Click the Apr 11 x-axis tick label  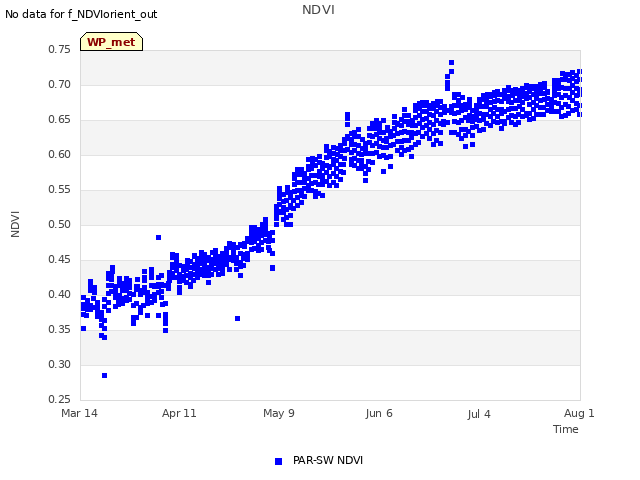pos(179,413)
